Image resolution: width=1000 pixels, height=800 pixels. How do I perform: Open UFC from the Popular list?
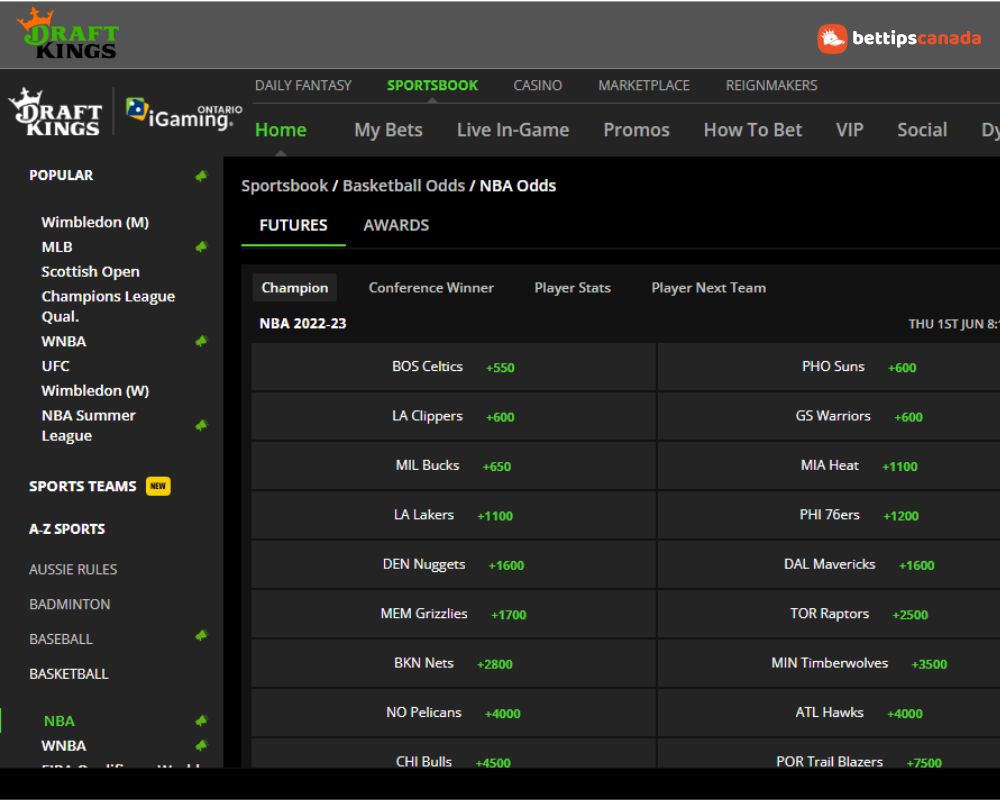[55, 366]
